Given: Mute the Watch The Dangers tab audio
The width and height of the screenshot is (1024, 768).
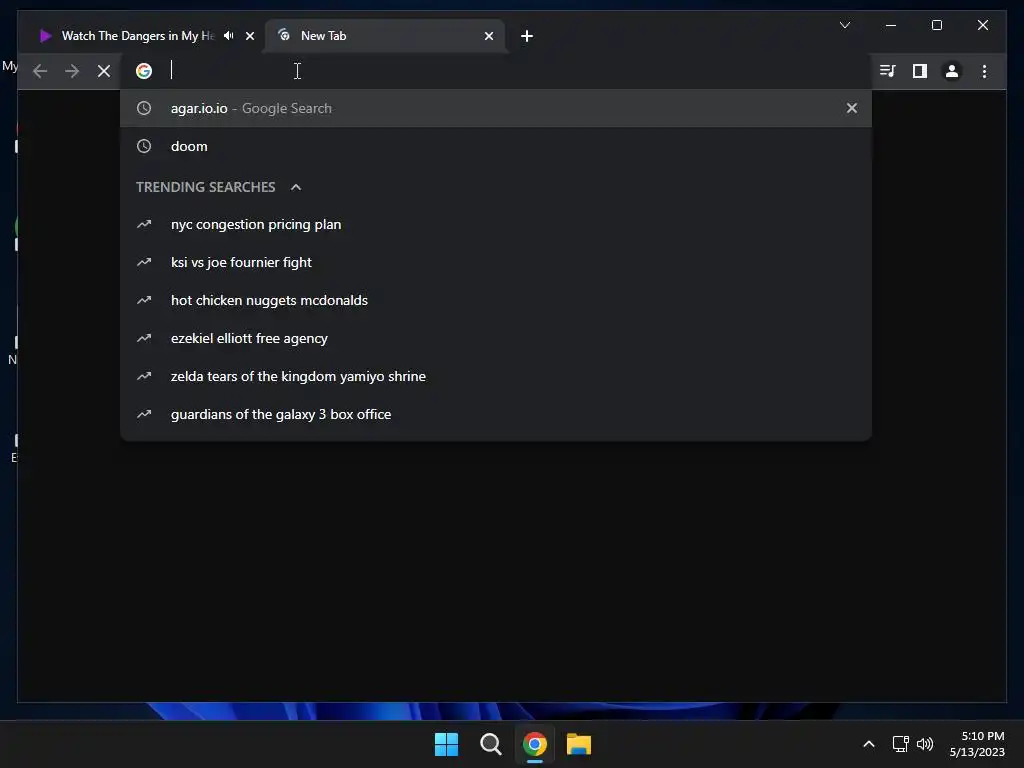Looking at the screenshot, I should tap(229, 35).
